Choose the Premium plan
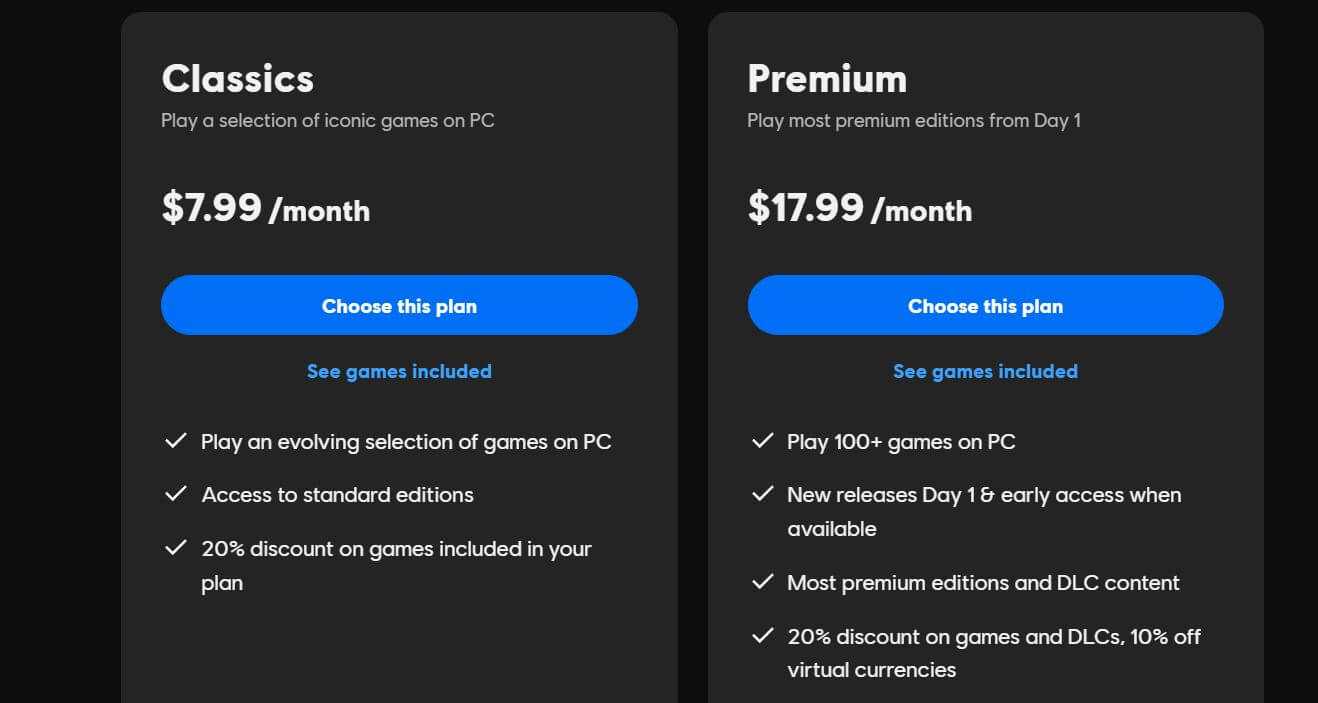The height and width of the screenshot is (703, 1318). pos(985,305)
